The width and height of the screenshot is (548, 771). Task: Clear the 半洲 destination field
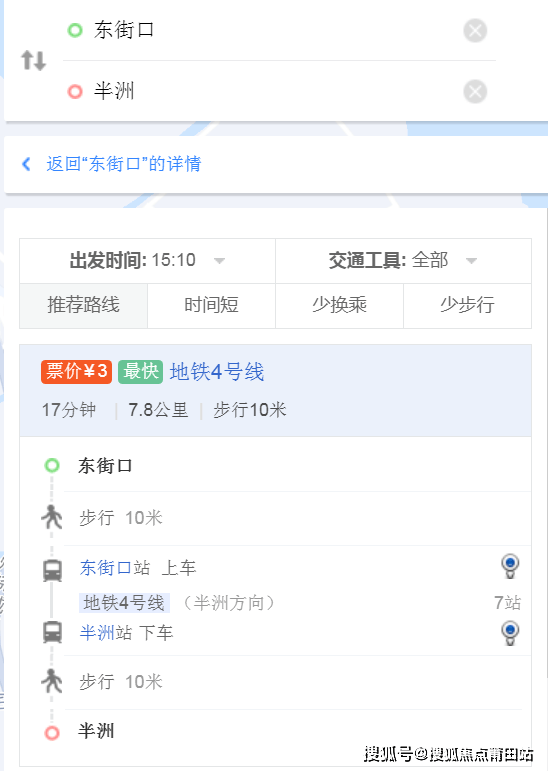click(475, 91)
